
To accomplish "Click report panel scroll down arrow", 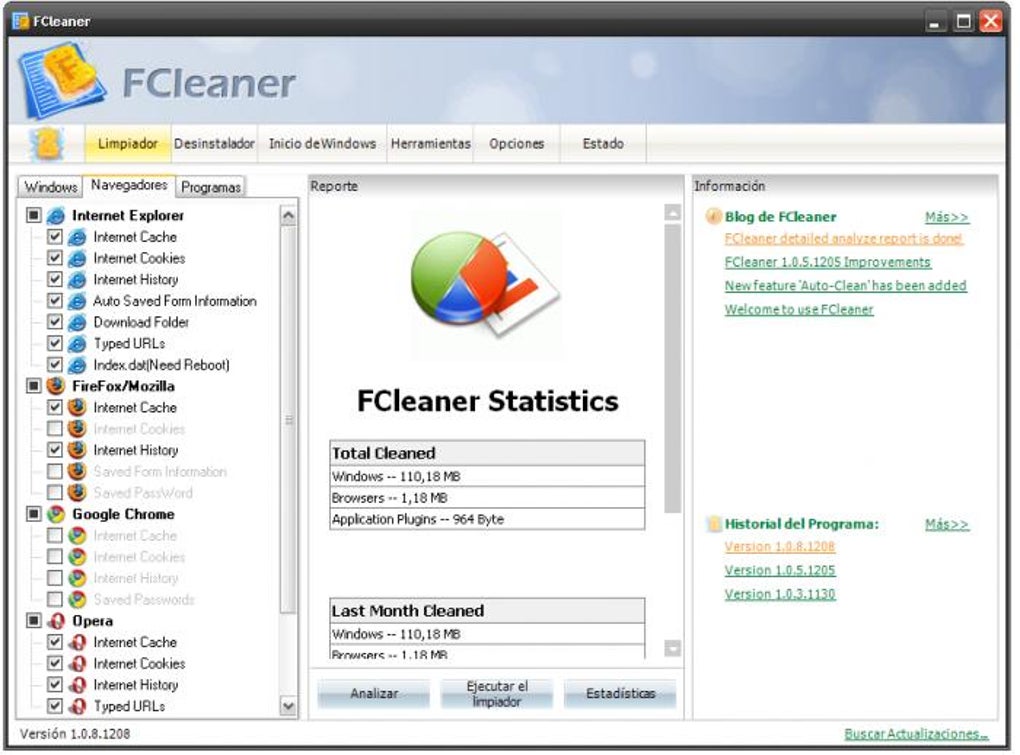I will (673, 648).
